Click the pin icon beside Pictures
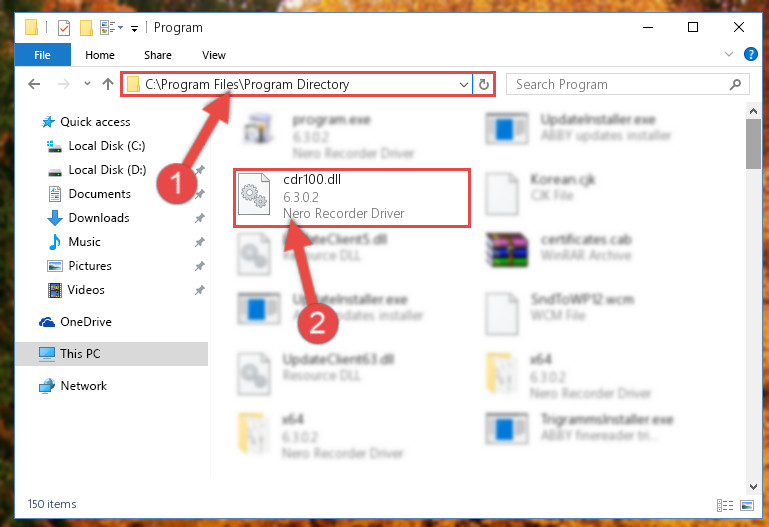 (x=199, y=266)
